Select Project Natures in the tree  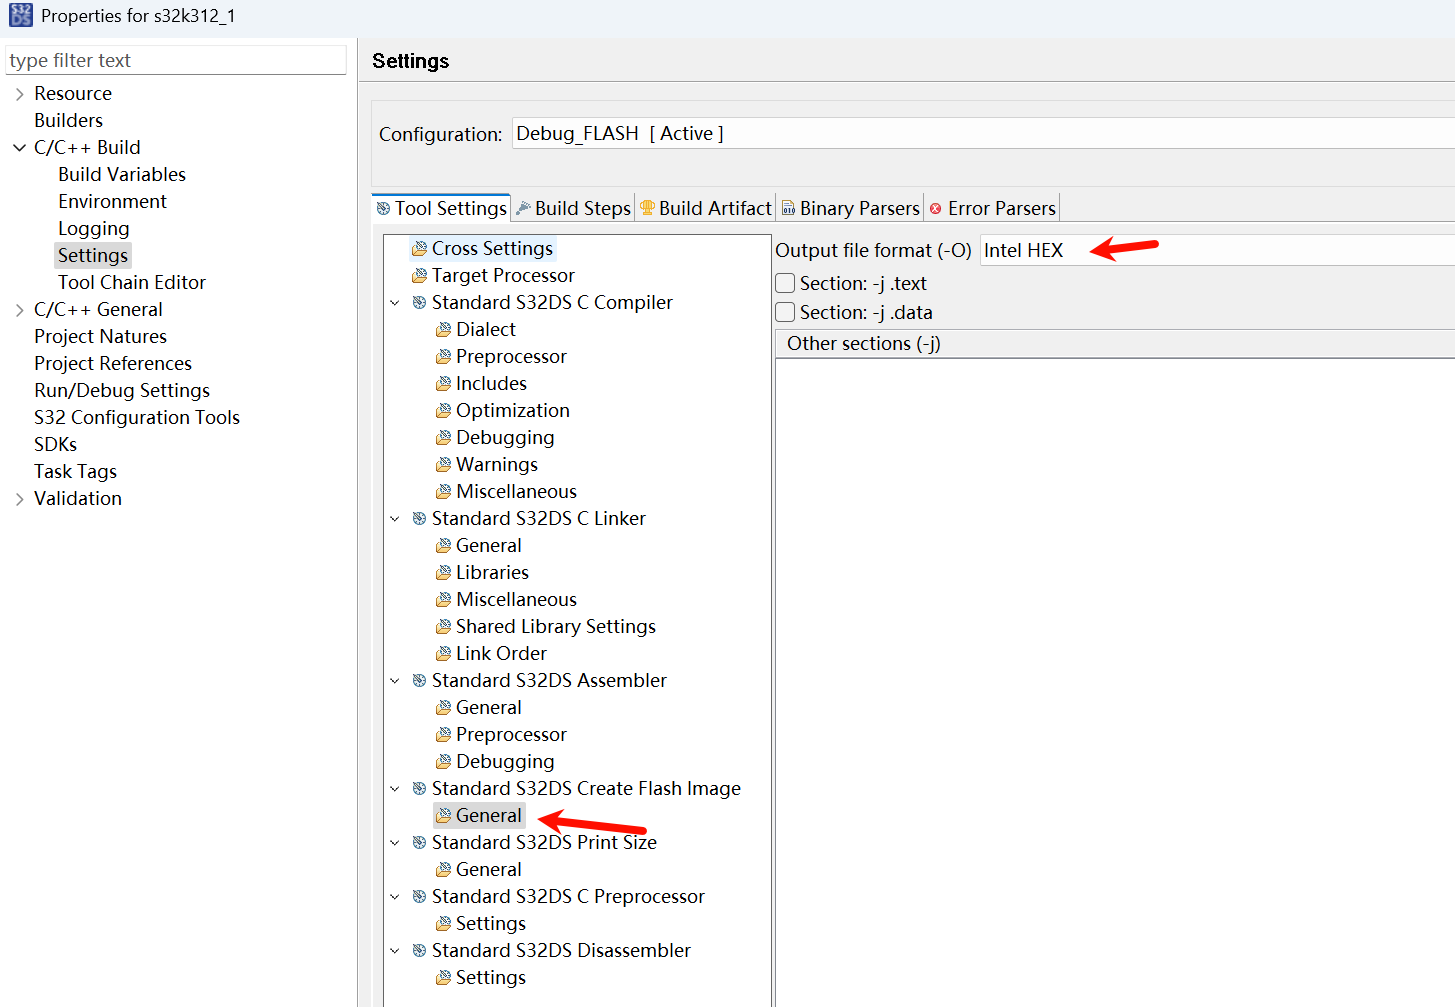[x=100, y=336]
